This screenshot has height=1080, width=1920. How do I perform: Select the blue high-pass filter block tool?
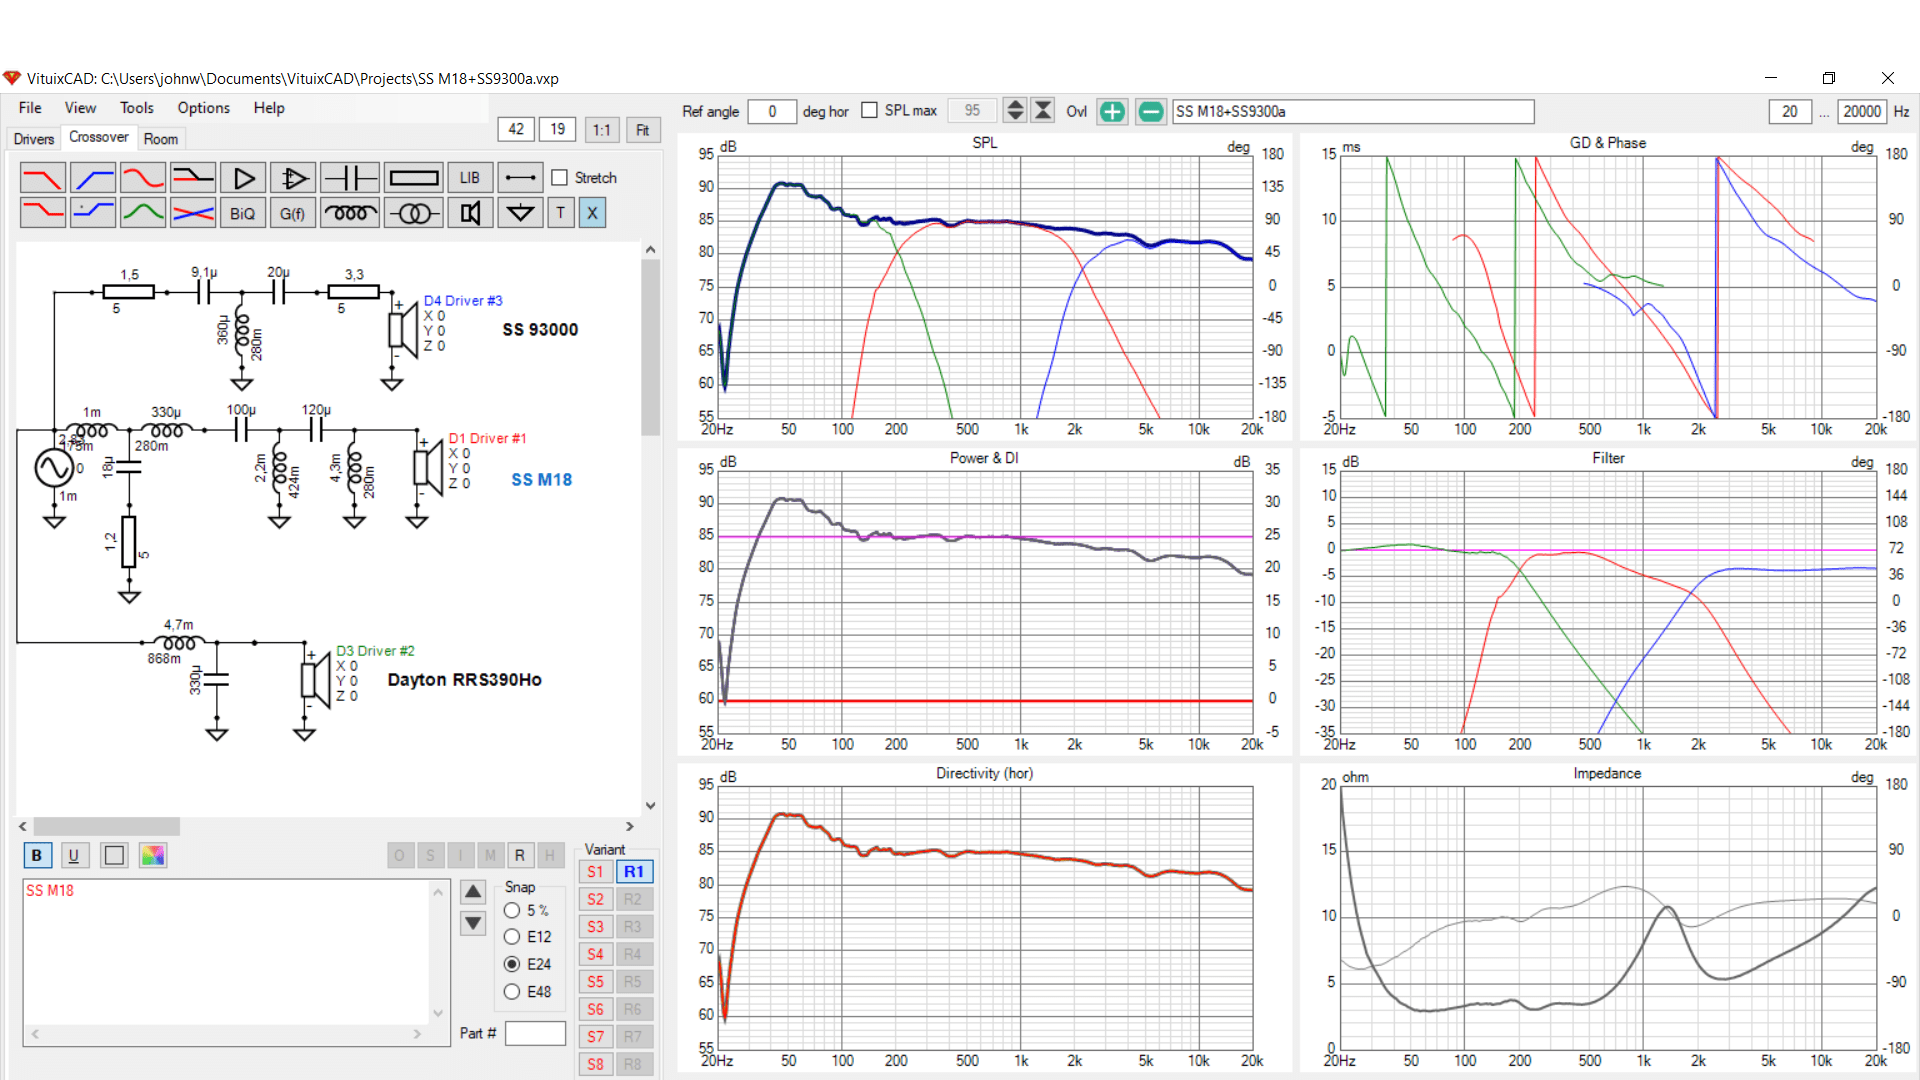[93, 178]
